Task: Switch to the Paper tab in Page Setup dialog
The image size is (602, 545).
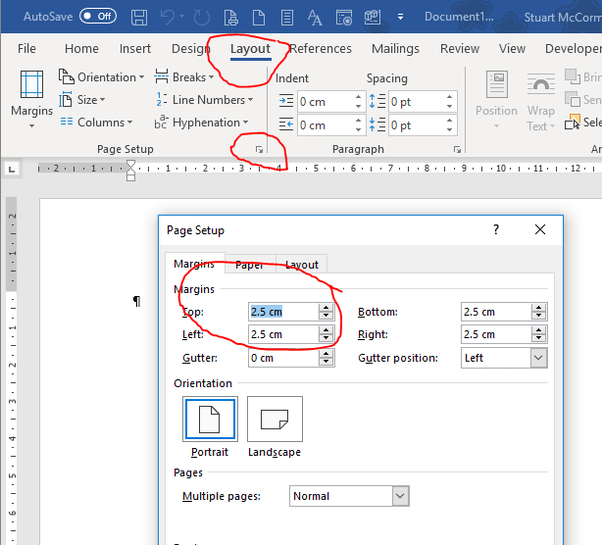Action: [x=250, y=264]
